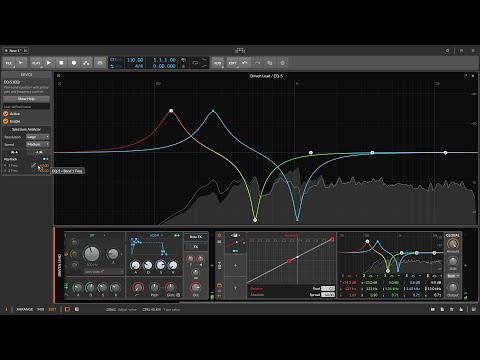Viewport: 480px width, 360px height.
Task: Toggle the Enable checkbox in the Device panel
Action: coord(6,121)
